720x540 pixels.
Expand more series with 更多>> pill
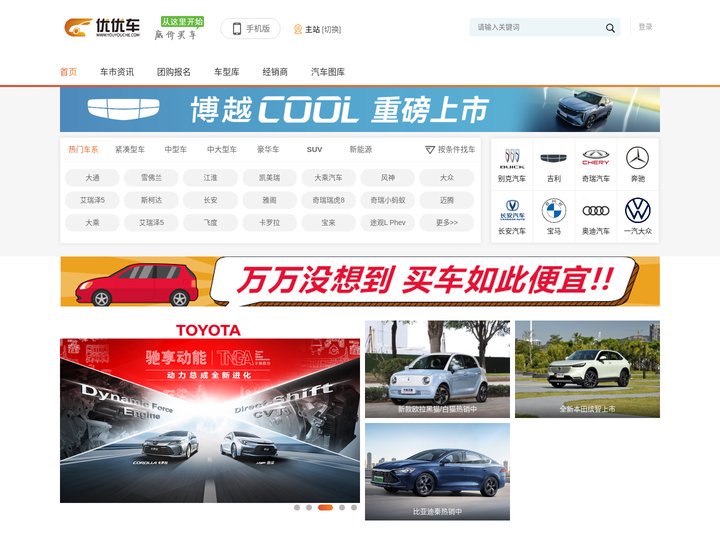[x=447, y=223]
